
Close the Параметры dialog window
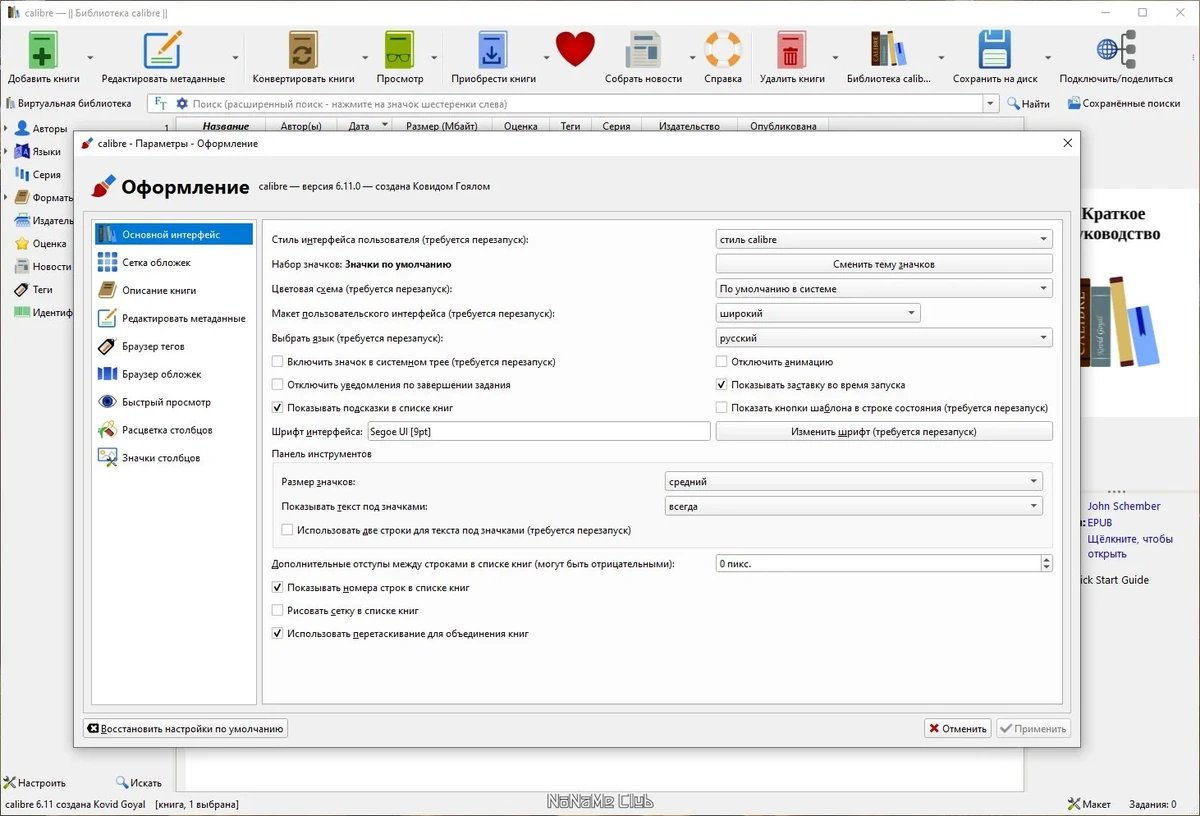tap(1068, 144)
